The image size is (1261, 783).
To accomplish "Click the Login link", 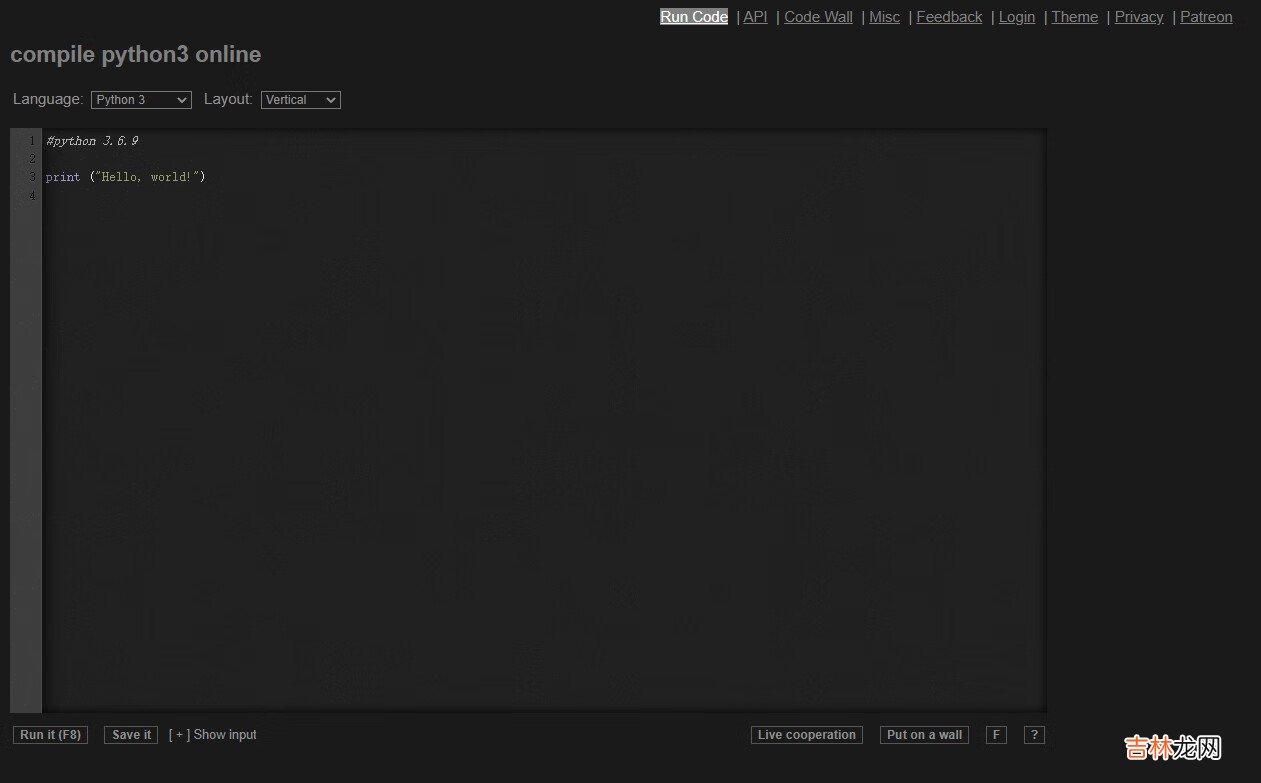I will 1016,17.
